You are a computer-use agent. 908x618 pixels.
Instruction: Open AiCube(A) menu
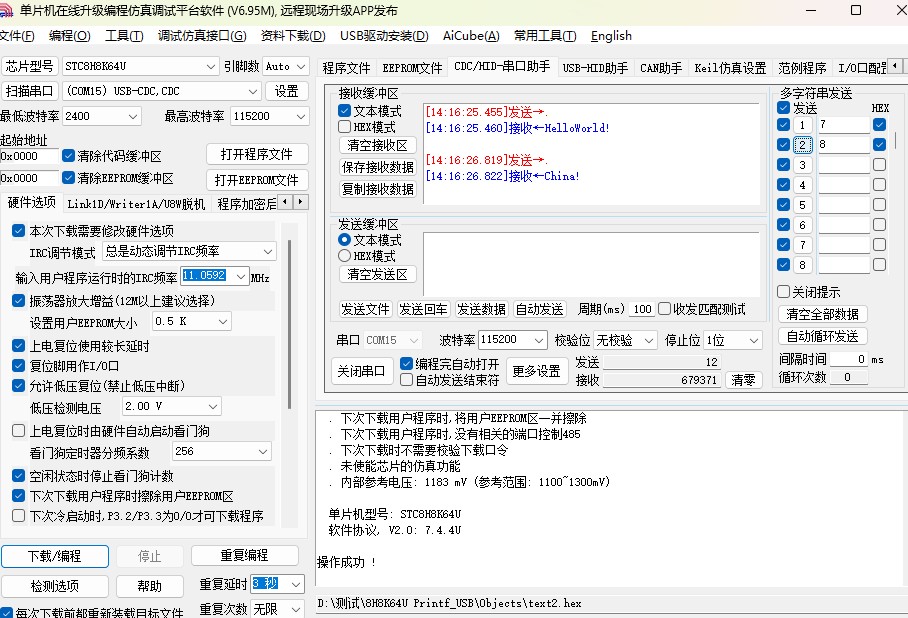coord(471,36)
